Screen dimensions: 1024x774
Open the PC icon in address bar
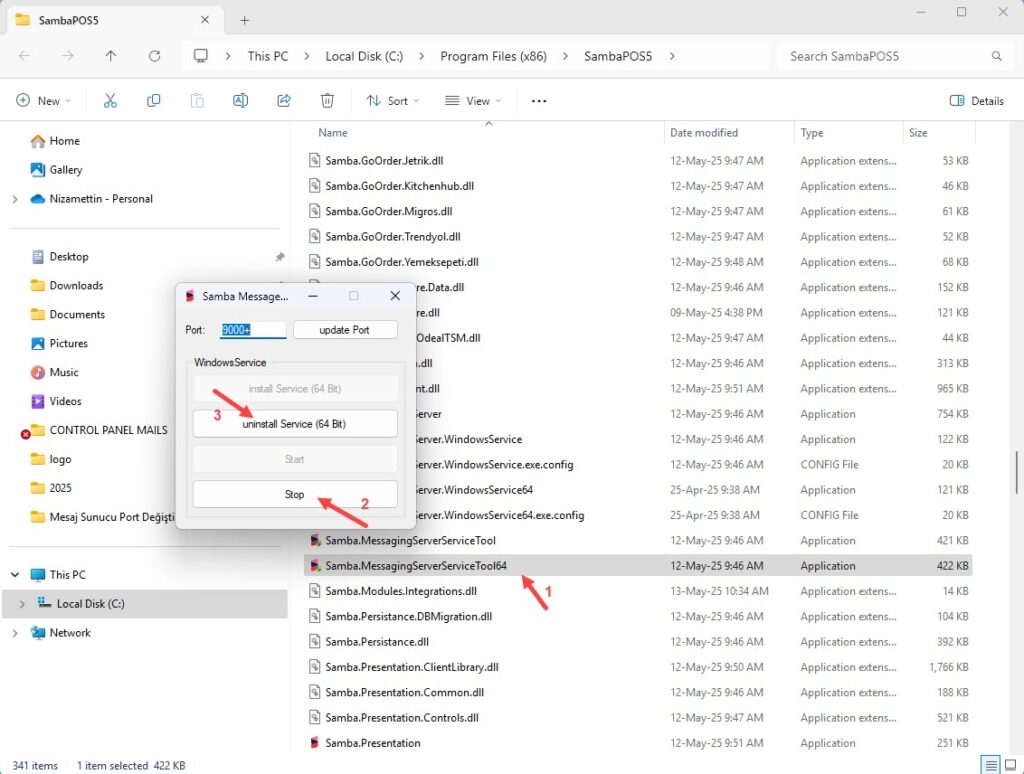tap(200, 56)
